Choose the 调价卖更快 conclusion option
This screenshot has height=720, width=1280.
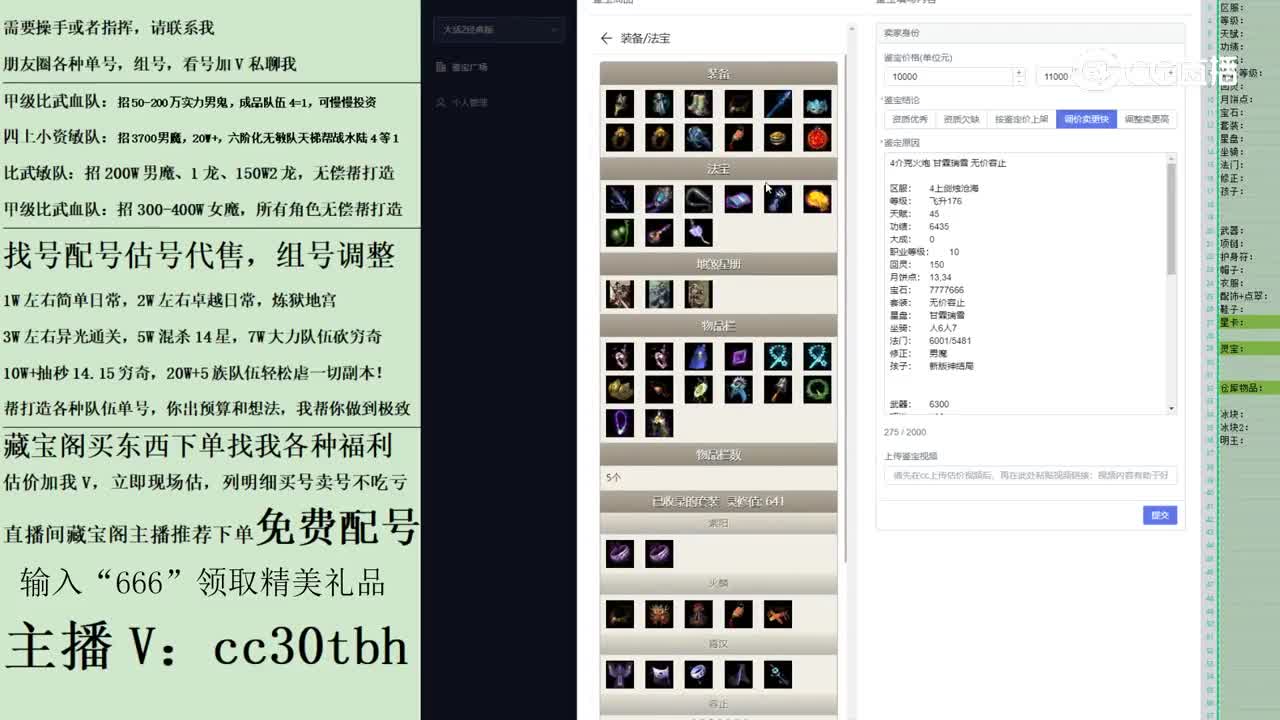(x=1087, y=119)
